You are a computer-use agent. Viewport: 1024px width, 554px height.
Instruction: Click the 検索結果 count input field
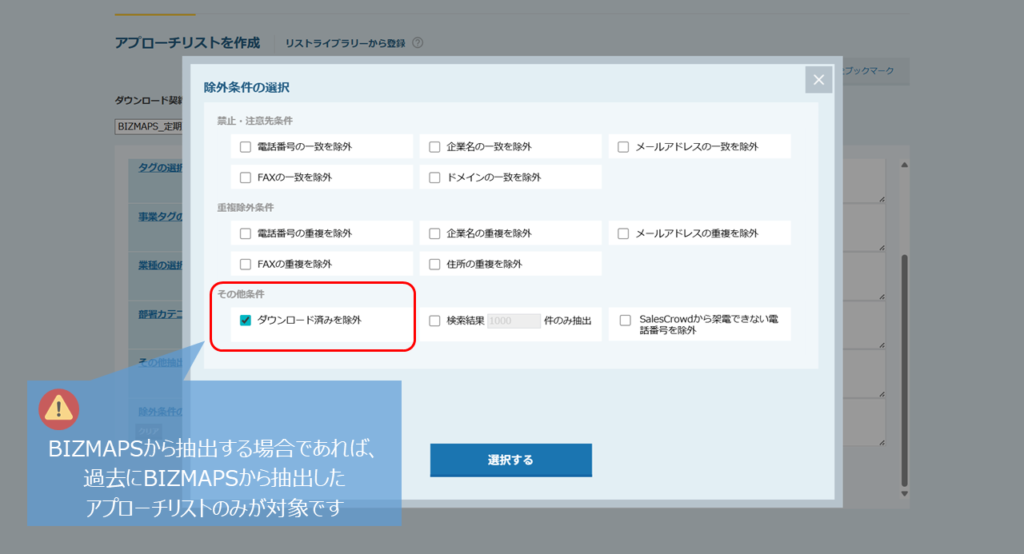pyautogui.click(x=513, y=321)
